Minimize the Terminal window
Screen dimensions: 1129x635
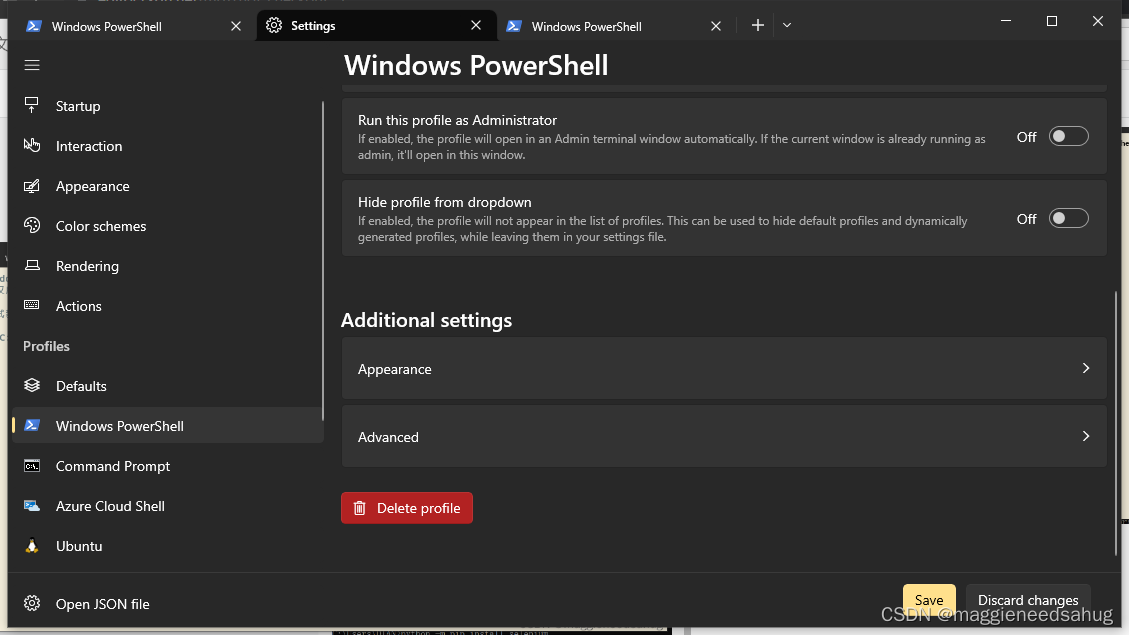pyautogui.click(x=1006, y=21)
